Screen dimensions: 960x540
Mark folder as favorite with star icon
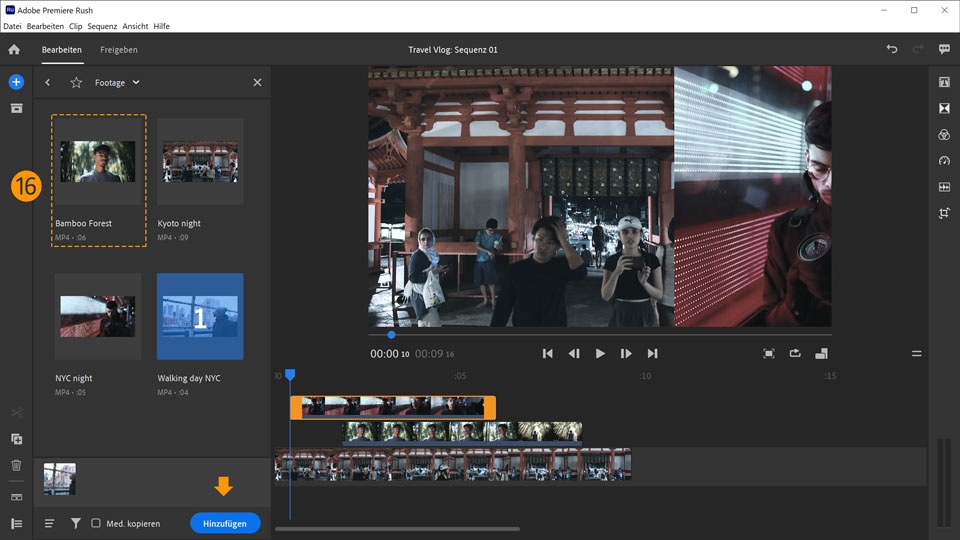tap(76, 82)
